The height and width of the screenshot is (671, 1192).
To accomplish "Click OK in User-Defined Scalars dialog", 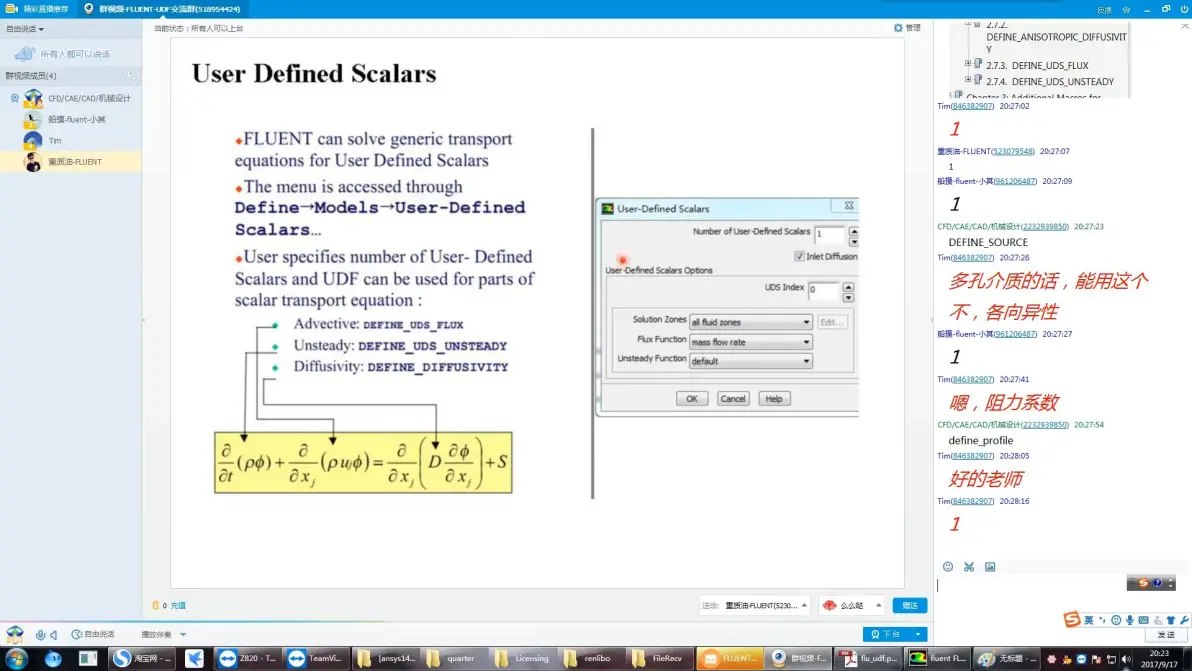I will coord(692,399).
